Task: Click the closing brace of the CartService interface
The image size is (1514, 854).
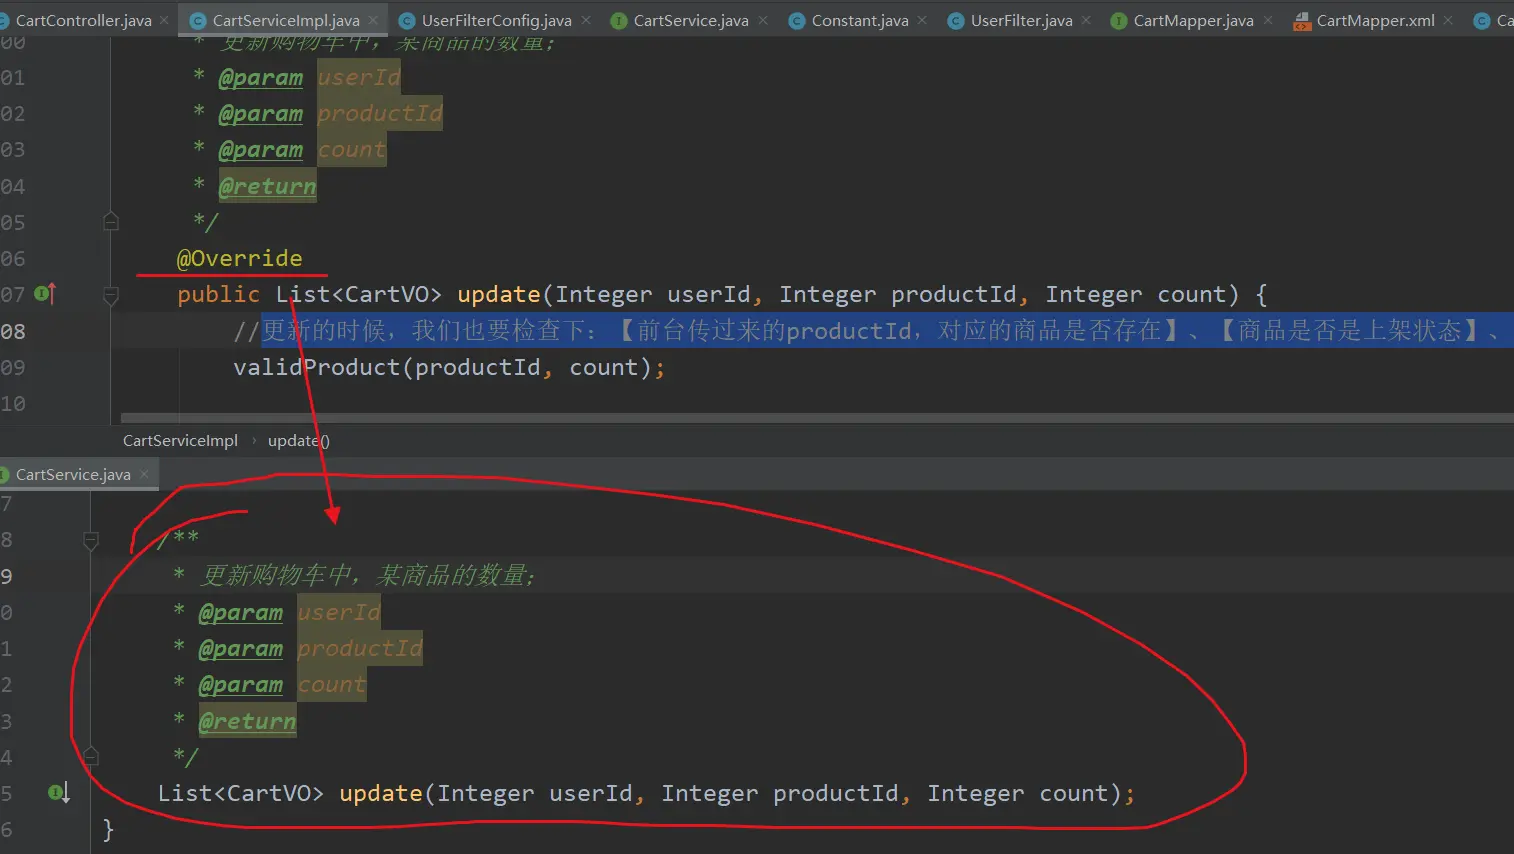Action: pos(108,829)
